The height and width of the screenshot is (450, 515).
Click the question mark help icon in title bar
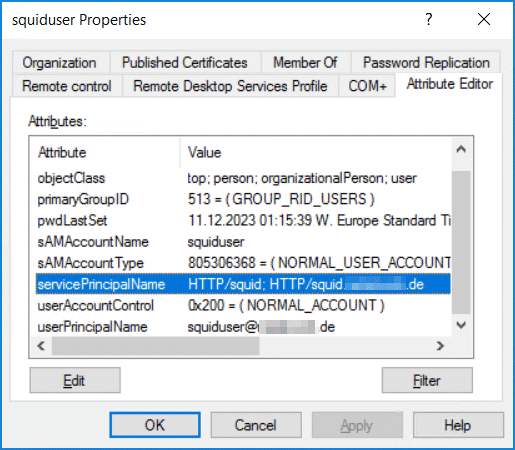(x=429, y=19)
